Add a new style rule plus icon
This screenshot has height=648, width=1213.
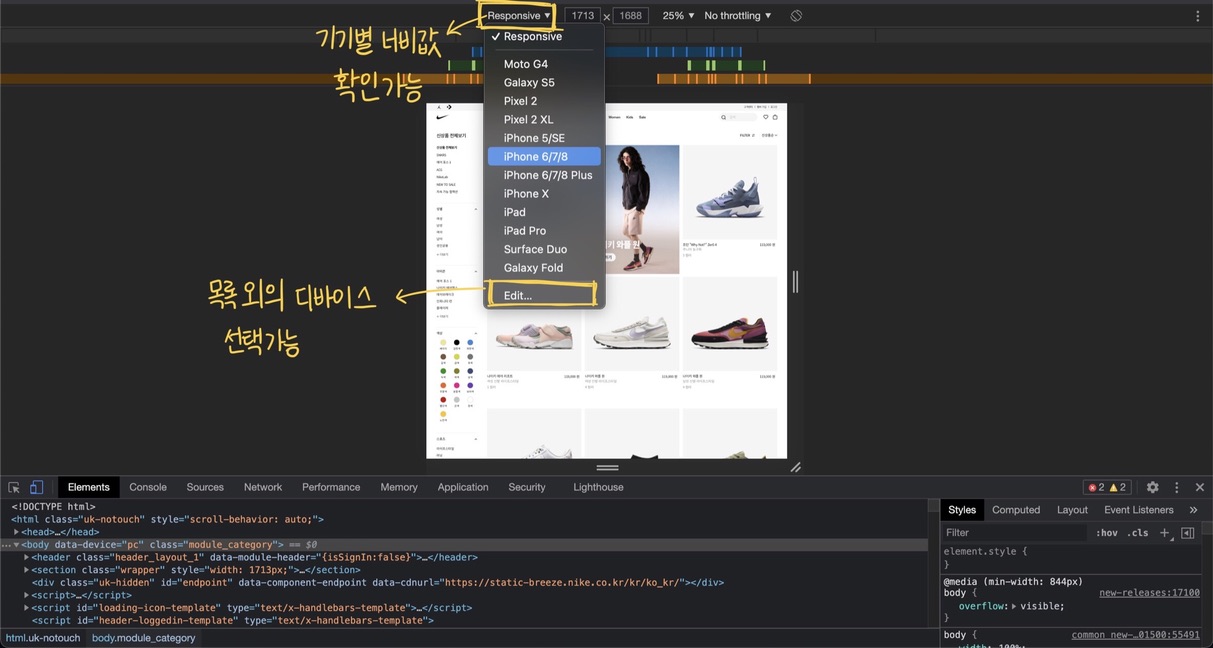click(x=1165, y=533)
